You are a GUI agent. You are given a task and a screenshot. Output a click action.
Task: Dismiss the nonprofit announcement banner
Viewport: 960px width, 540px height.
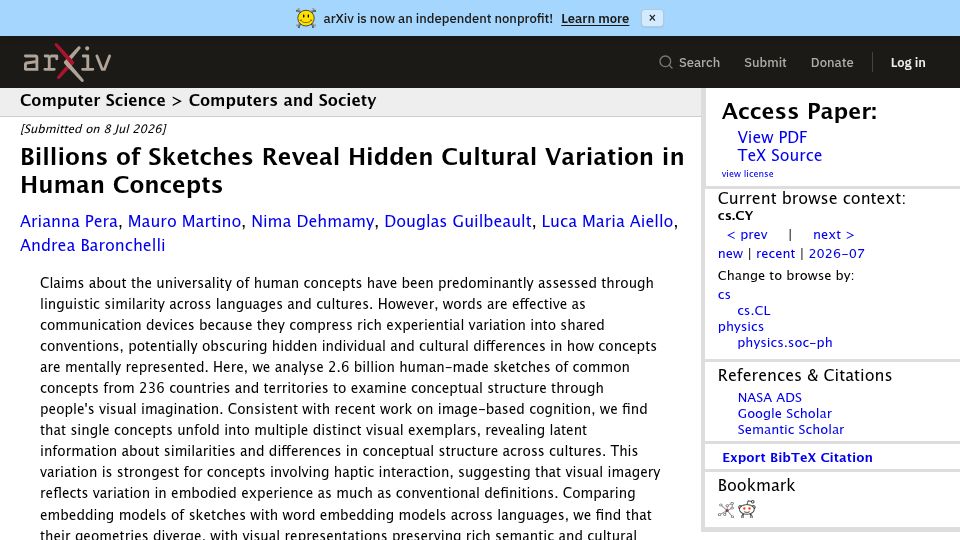tap(652, 18)
